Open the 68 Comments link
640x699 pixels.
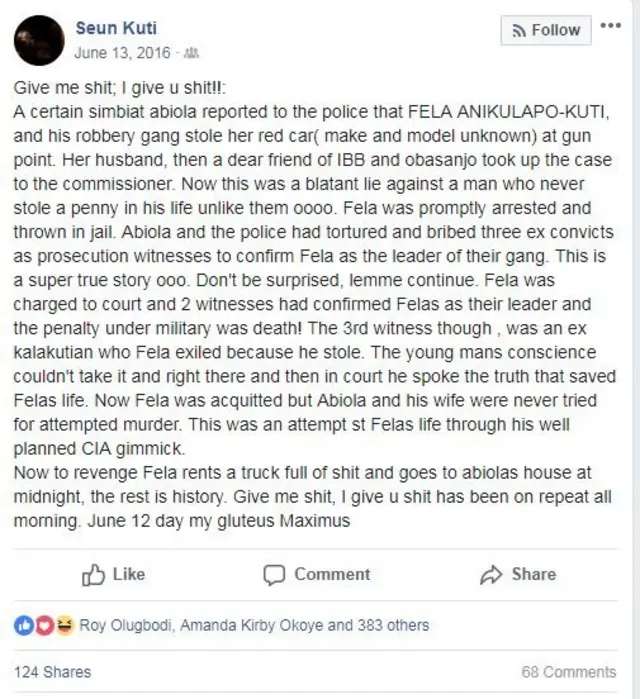[x=568, y=672]
